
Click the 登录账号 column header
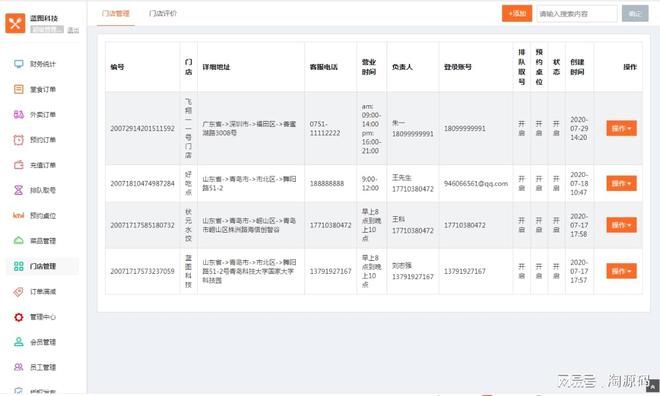pyautogui.click(x=458, y=67)
